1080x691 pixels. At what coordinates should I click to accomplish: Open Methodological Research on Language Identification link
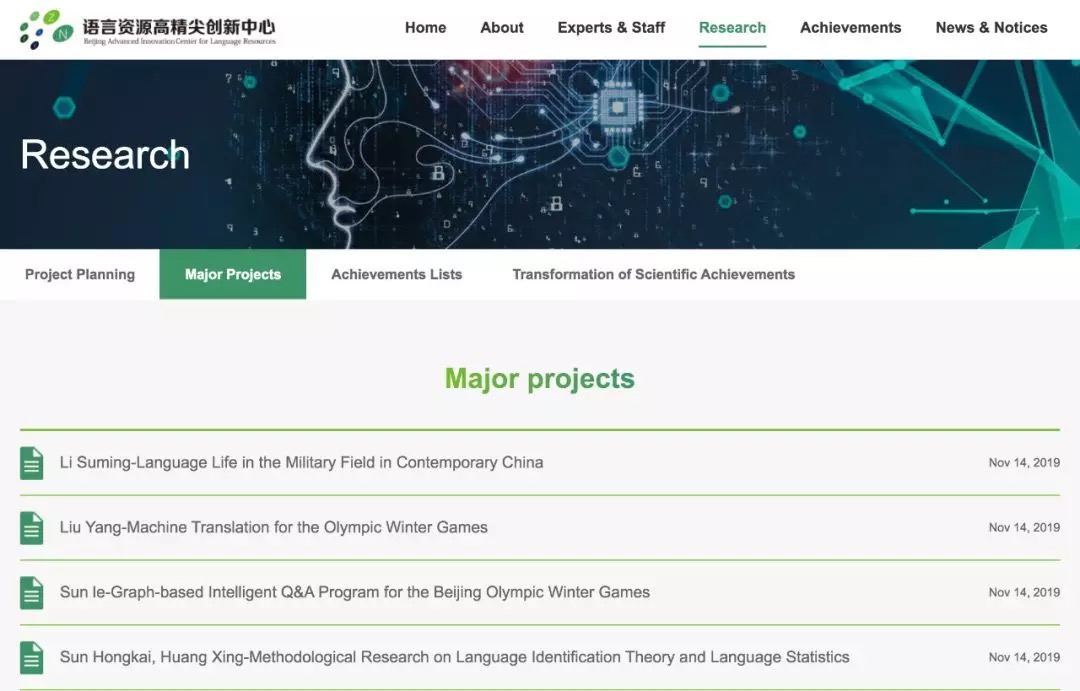coord(454,658)
